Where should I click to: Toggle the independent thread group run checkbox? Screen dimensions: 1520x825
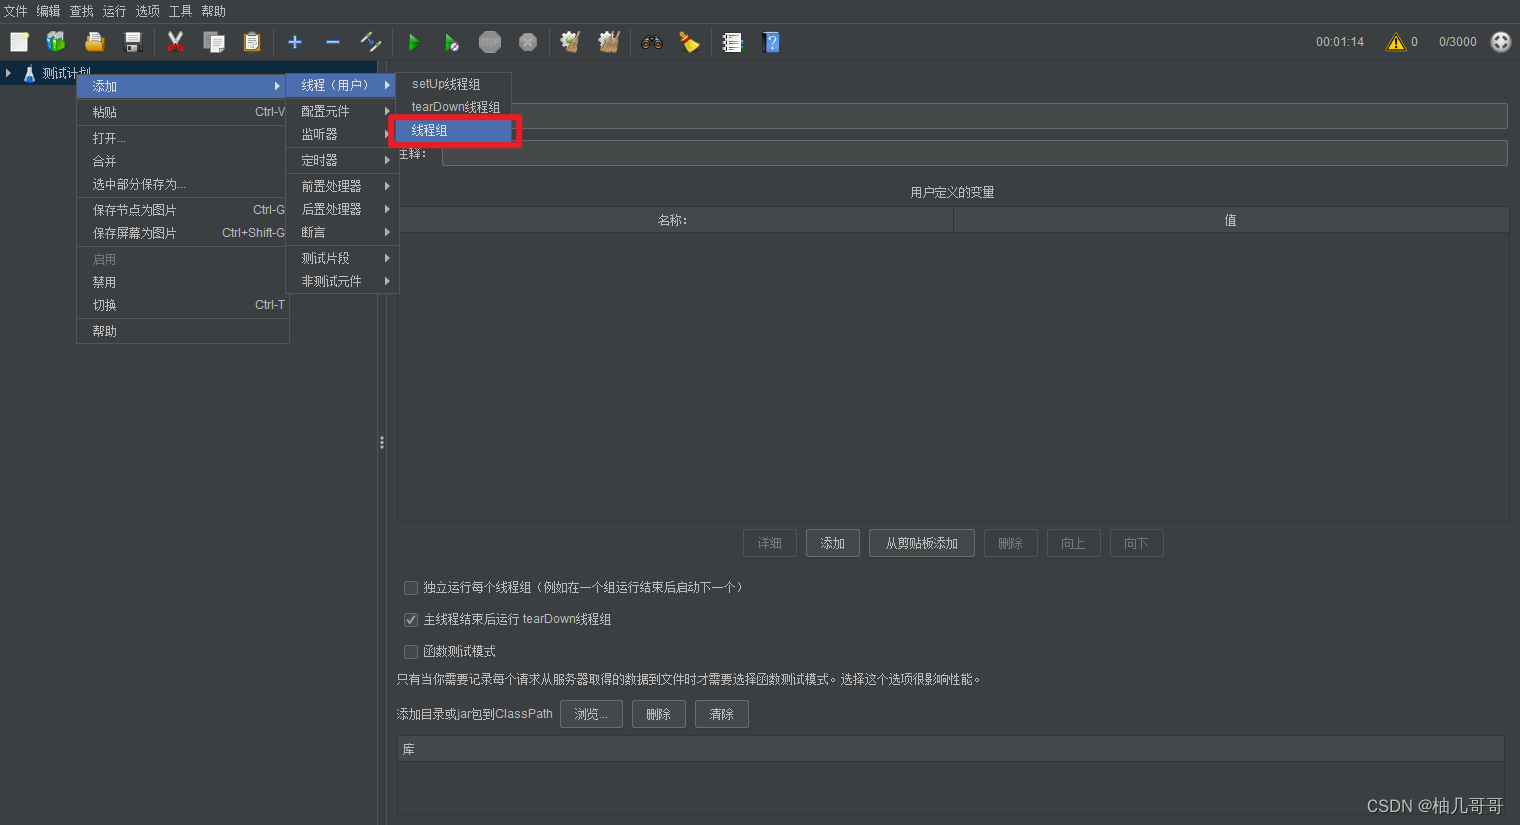(411, 588)
